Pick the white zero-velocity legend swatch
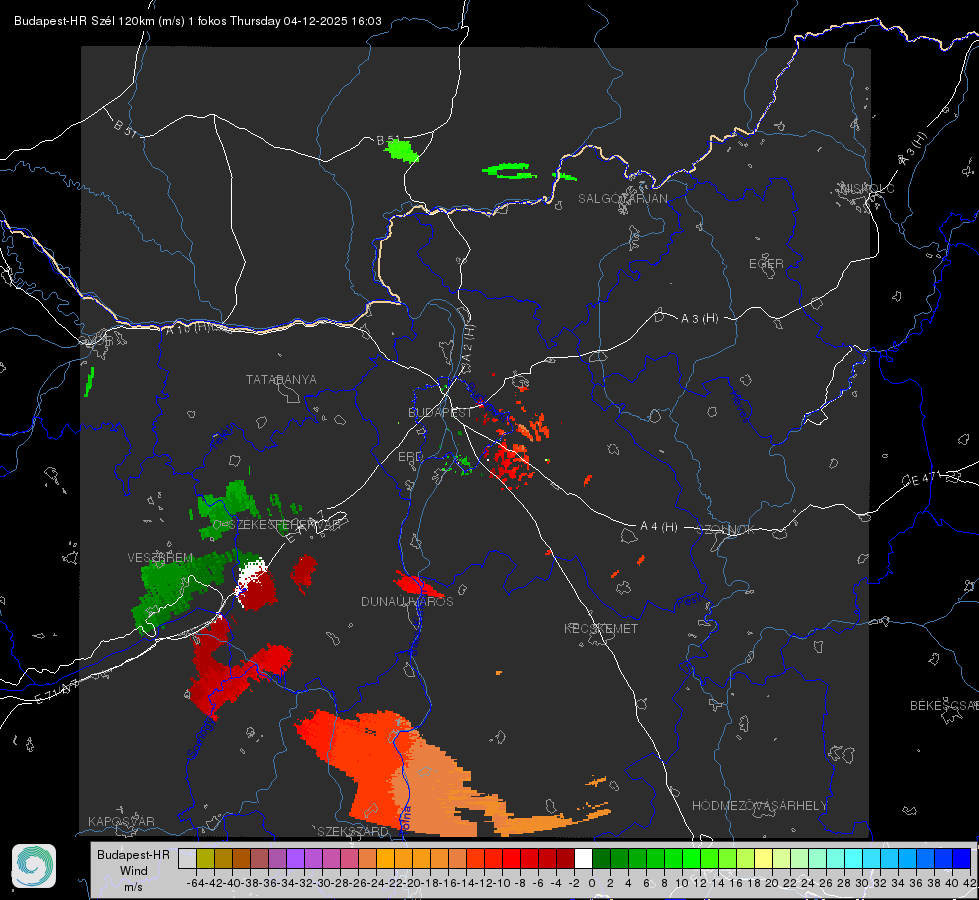Screen dimensions: 979x900 [x=583, y=858]
